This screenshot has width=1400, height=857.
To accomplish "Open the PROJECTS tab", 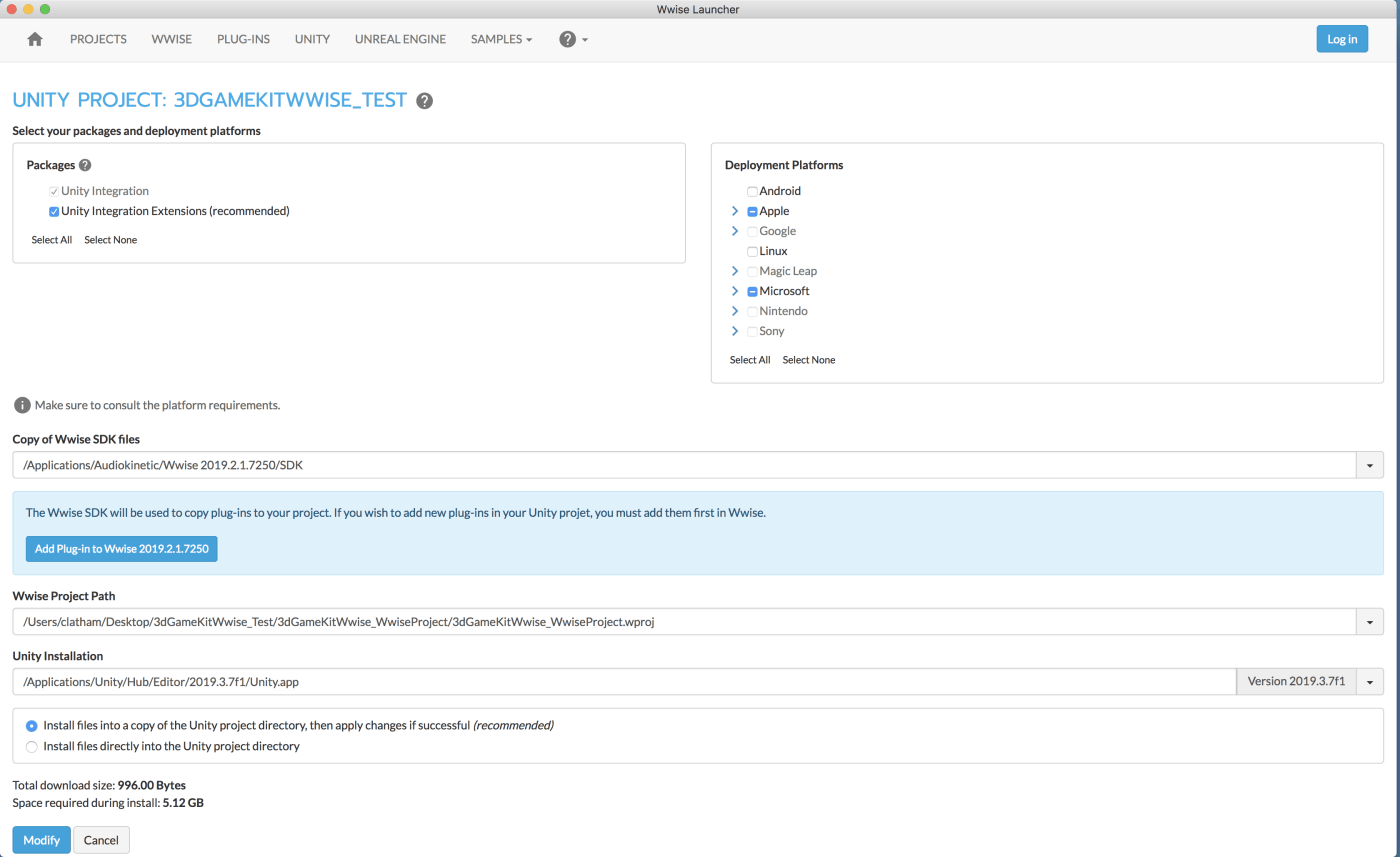I will click(x=98, y=39).
